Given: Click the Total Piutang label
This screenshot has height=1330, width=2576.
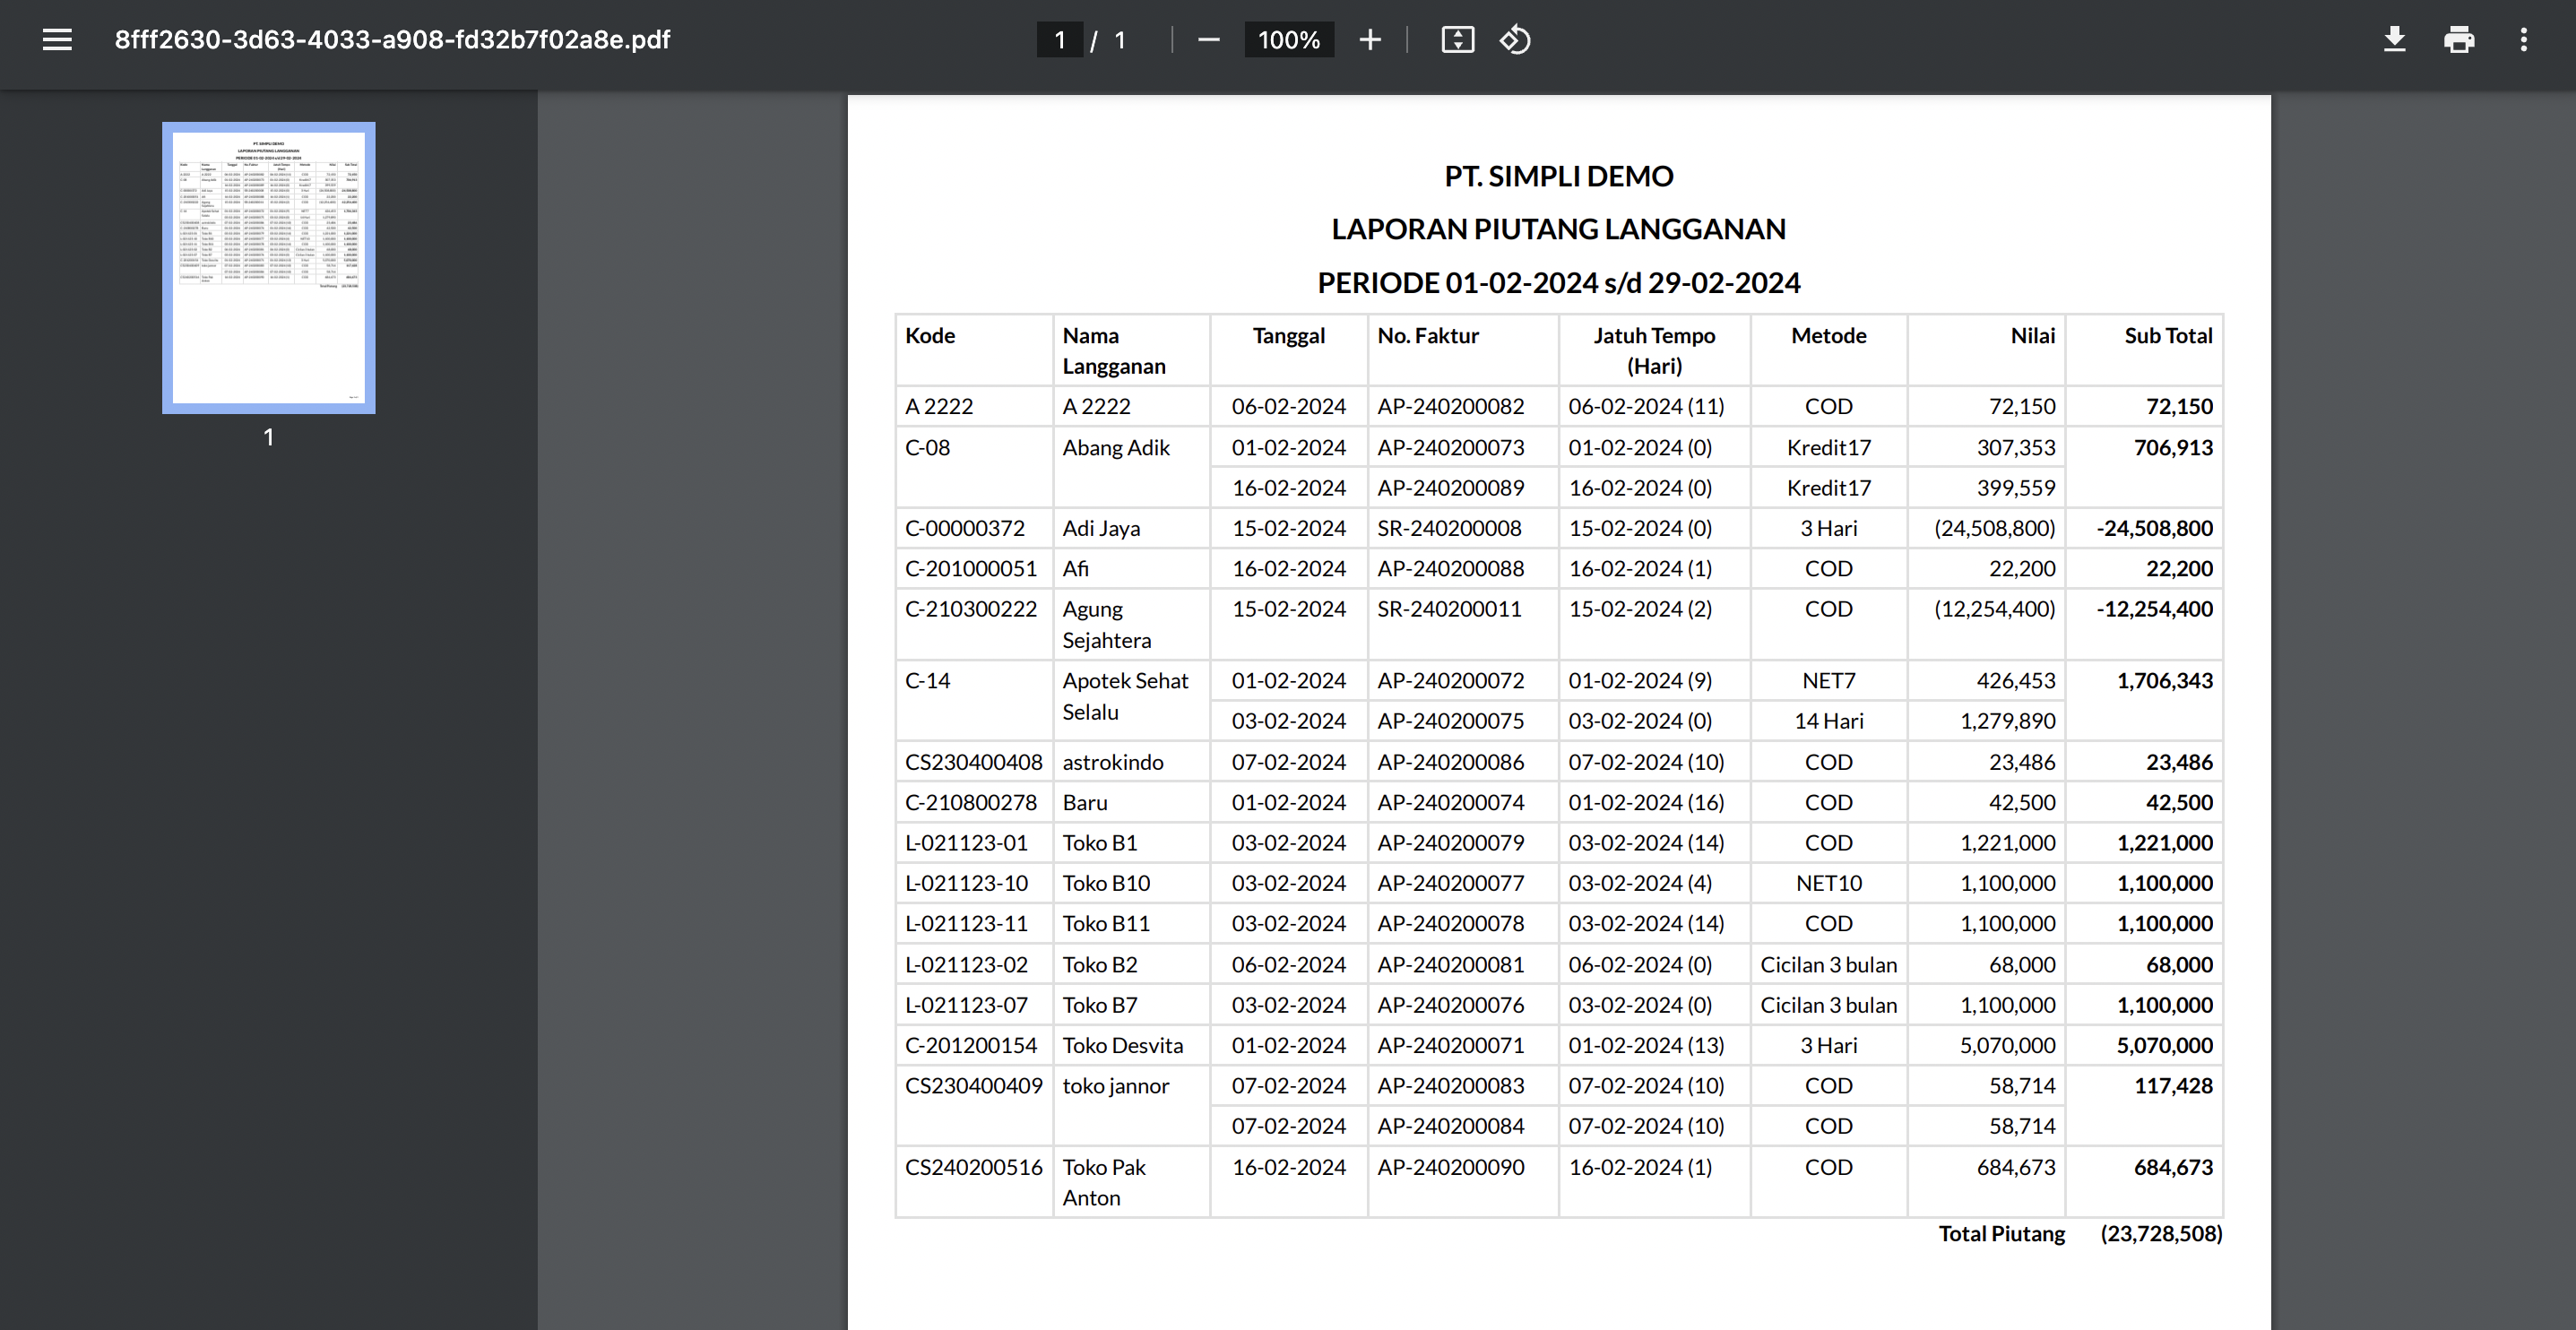Looking at the screenshot, I should pos(2001,1233).
